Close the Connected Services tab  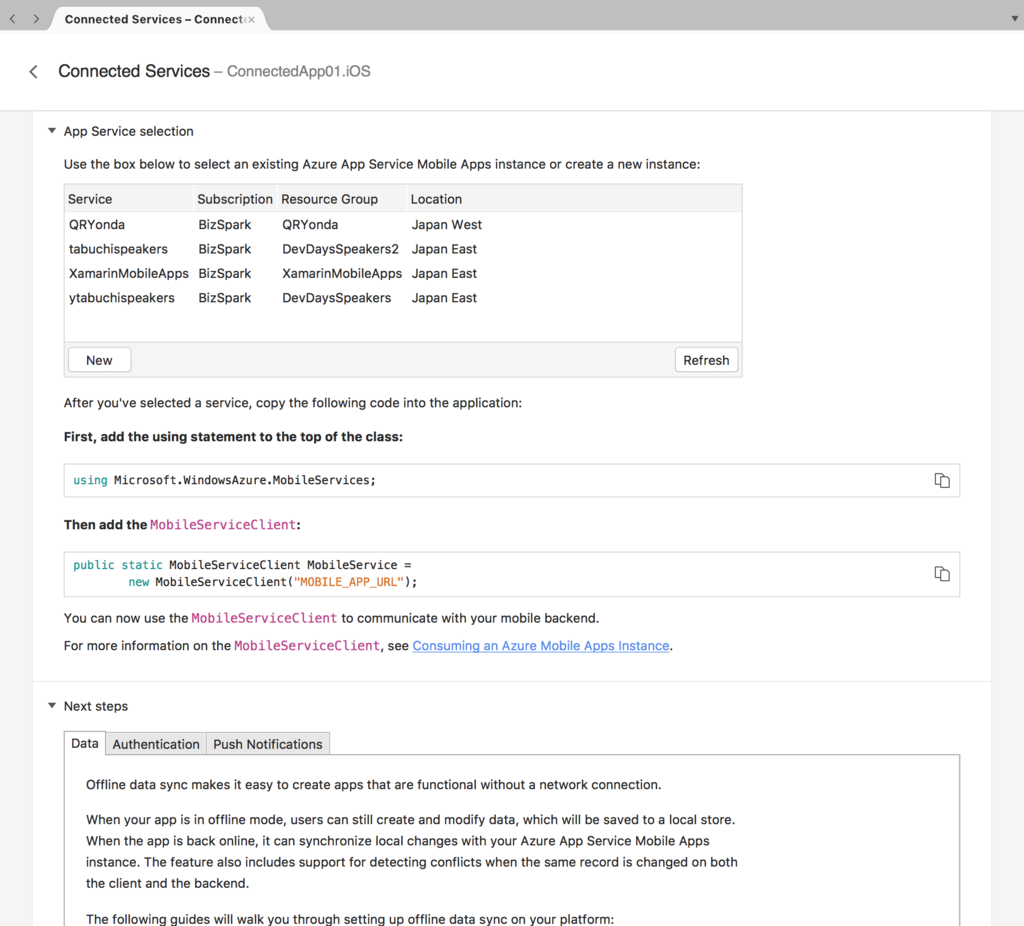tap(251, 20)
